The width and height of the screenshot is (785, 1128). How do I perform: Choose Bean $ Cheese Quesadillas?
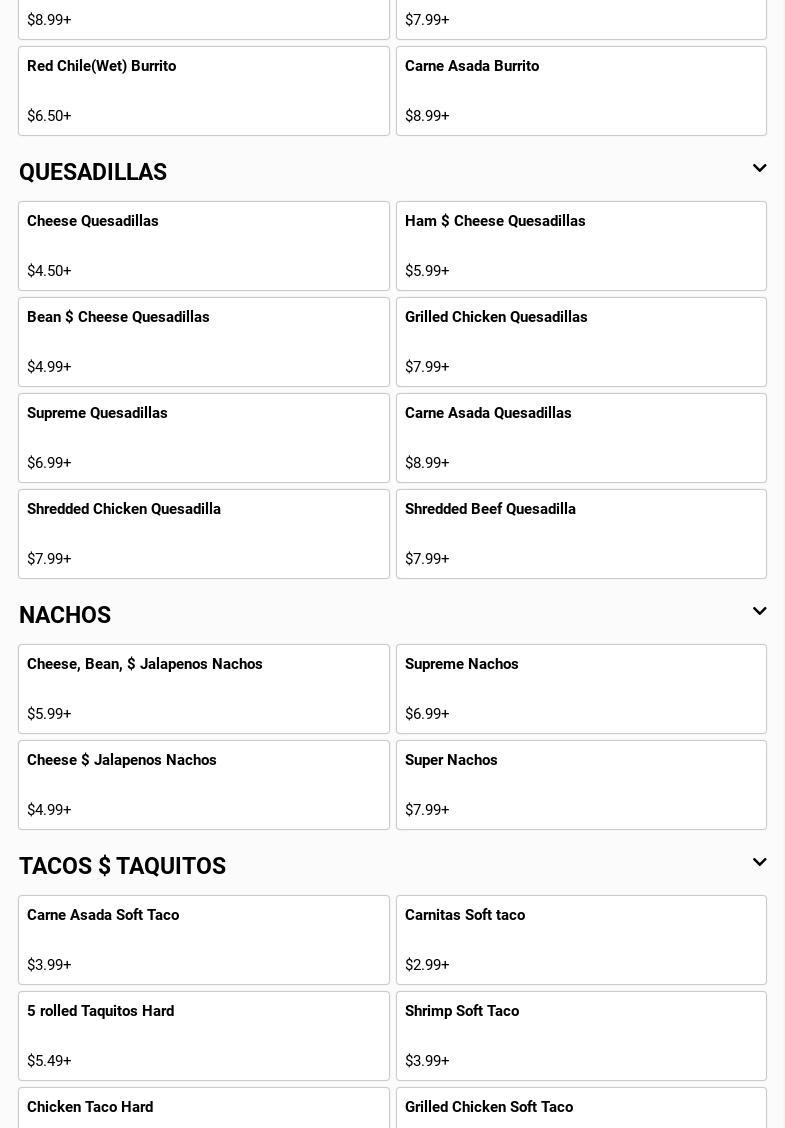coord(203,342)
